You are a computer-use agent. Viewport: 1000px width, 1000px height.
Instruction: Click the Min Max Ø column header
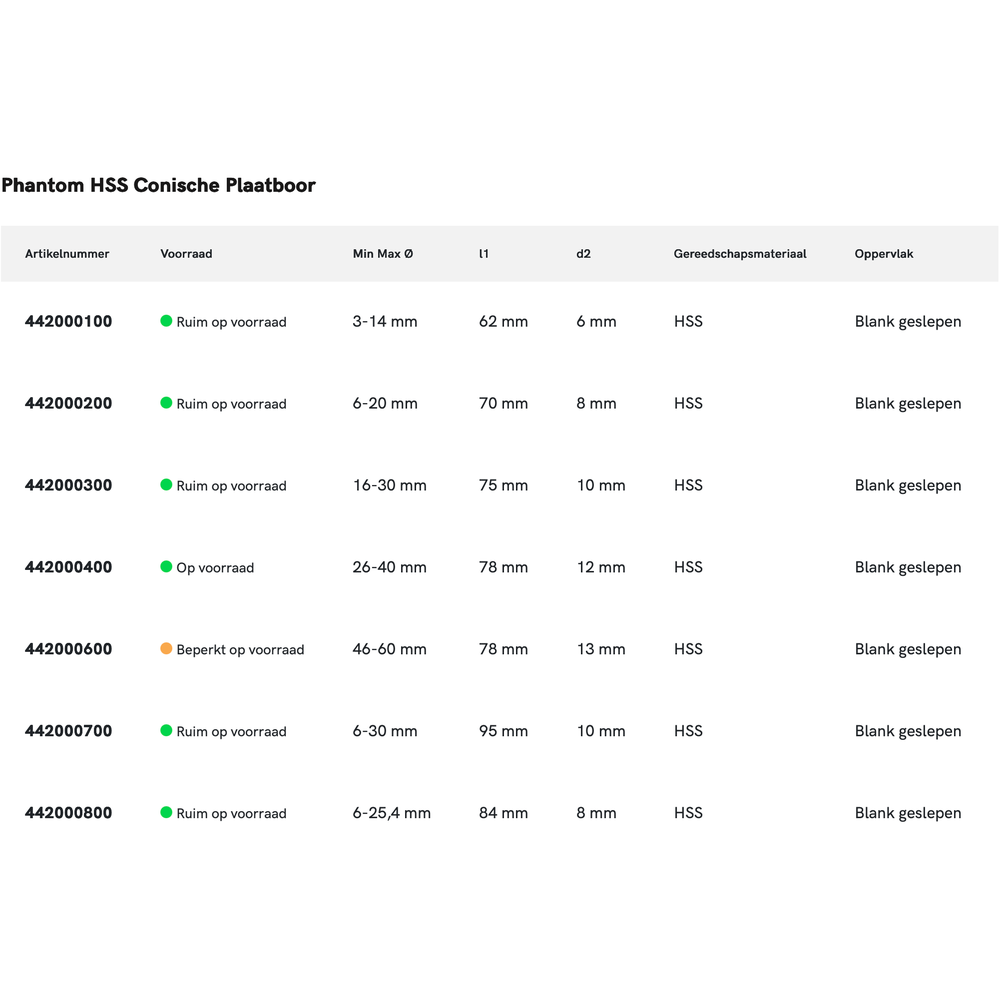point(383,254)
